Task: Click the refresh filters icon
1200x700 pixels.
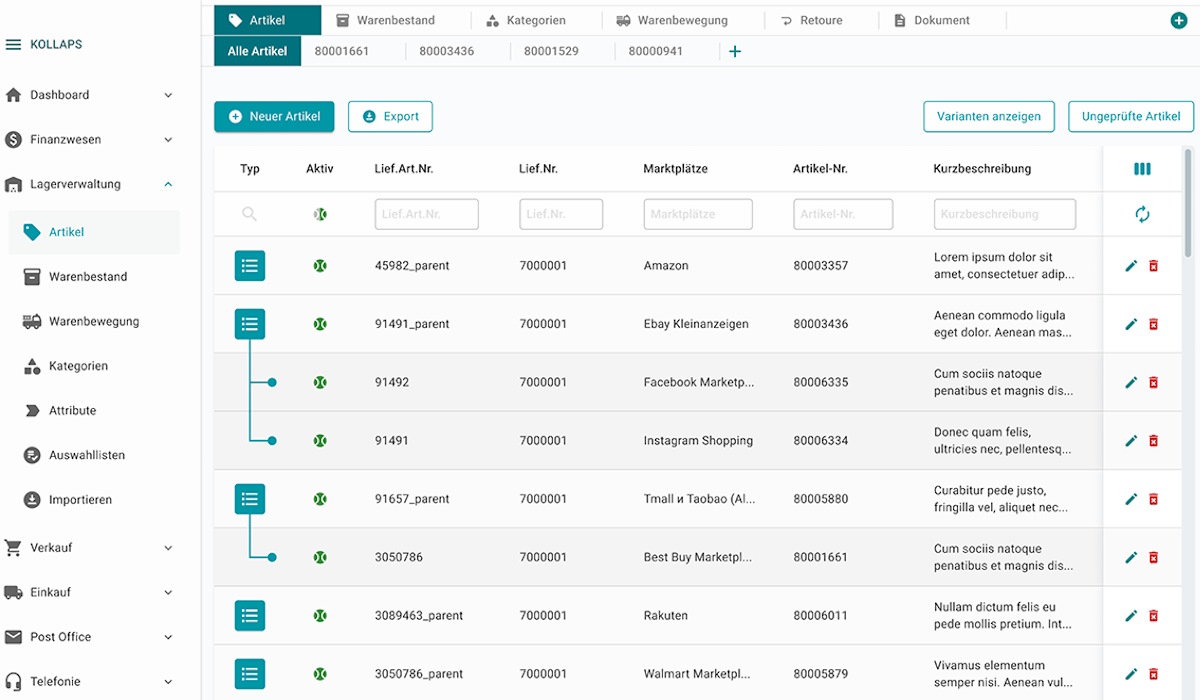Action: point(1142,214)
